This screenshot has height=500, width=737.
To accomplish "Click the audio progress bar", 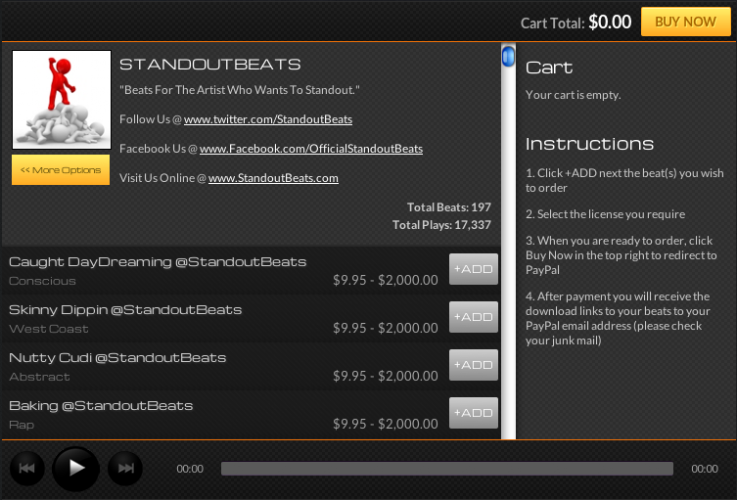I will tap(447, 469).
